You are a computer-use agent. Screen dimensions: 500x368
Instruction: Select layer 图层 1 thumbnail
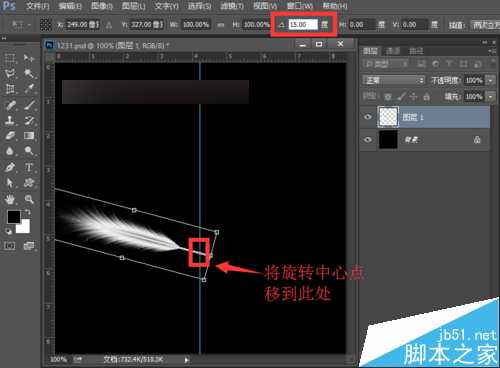[x=388, y=117]
